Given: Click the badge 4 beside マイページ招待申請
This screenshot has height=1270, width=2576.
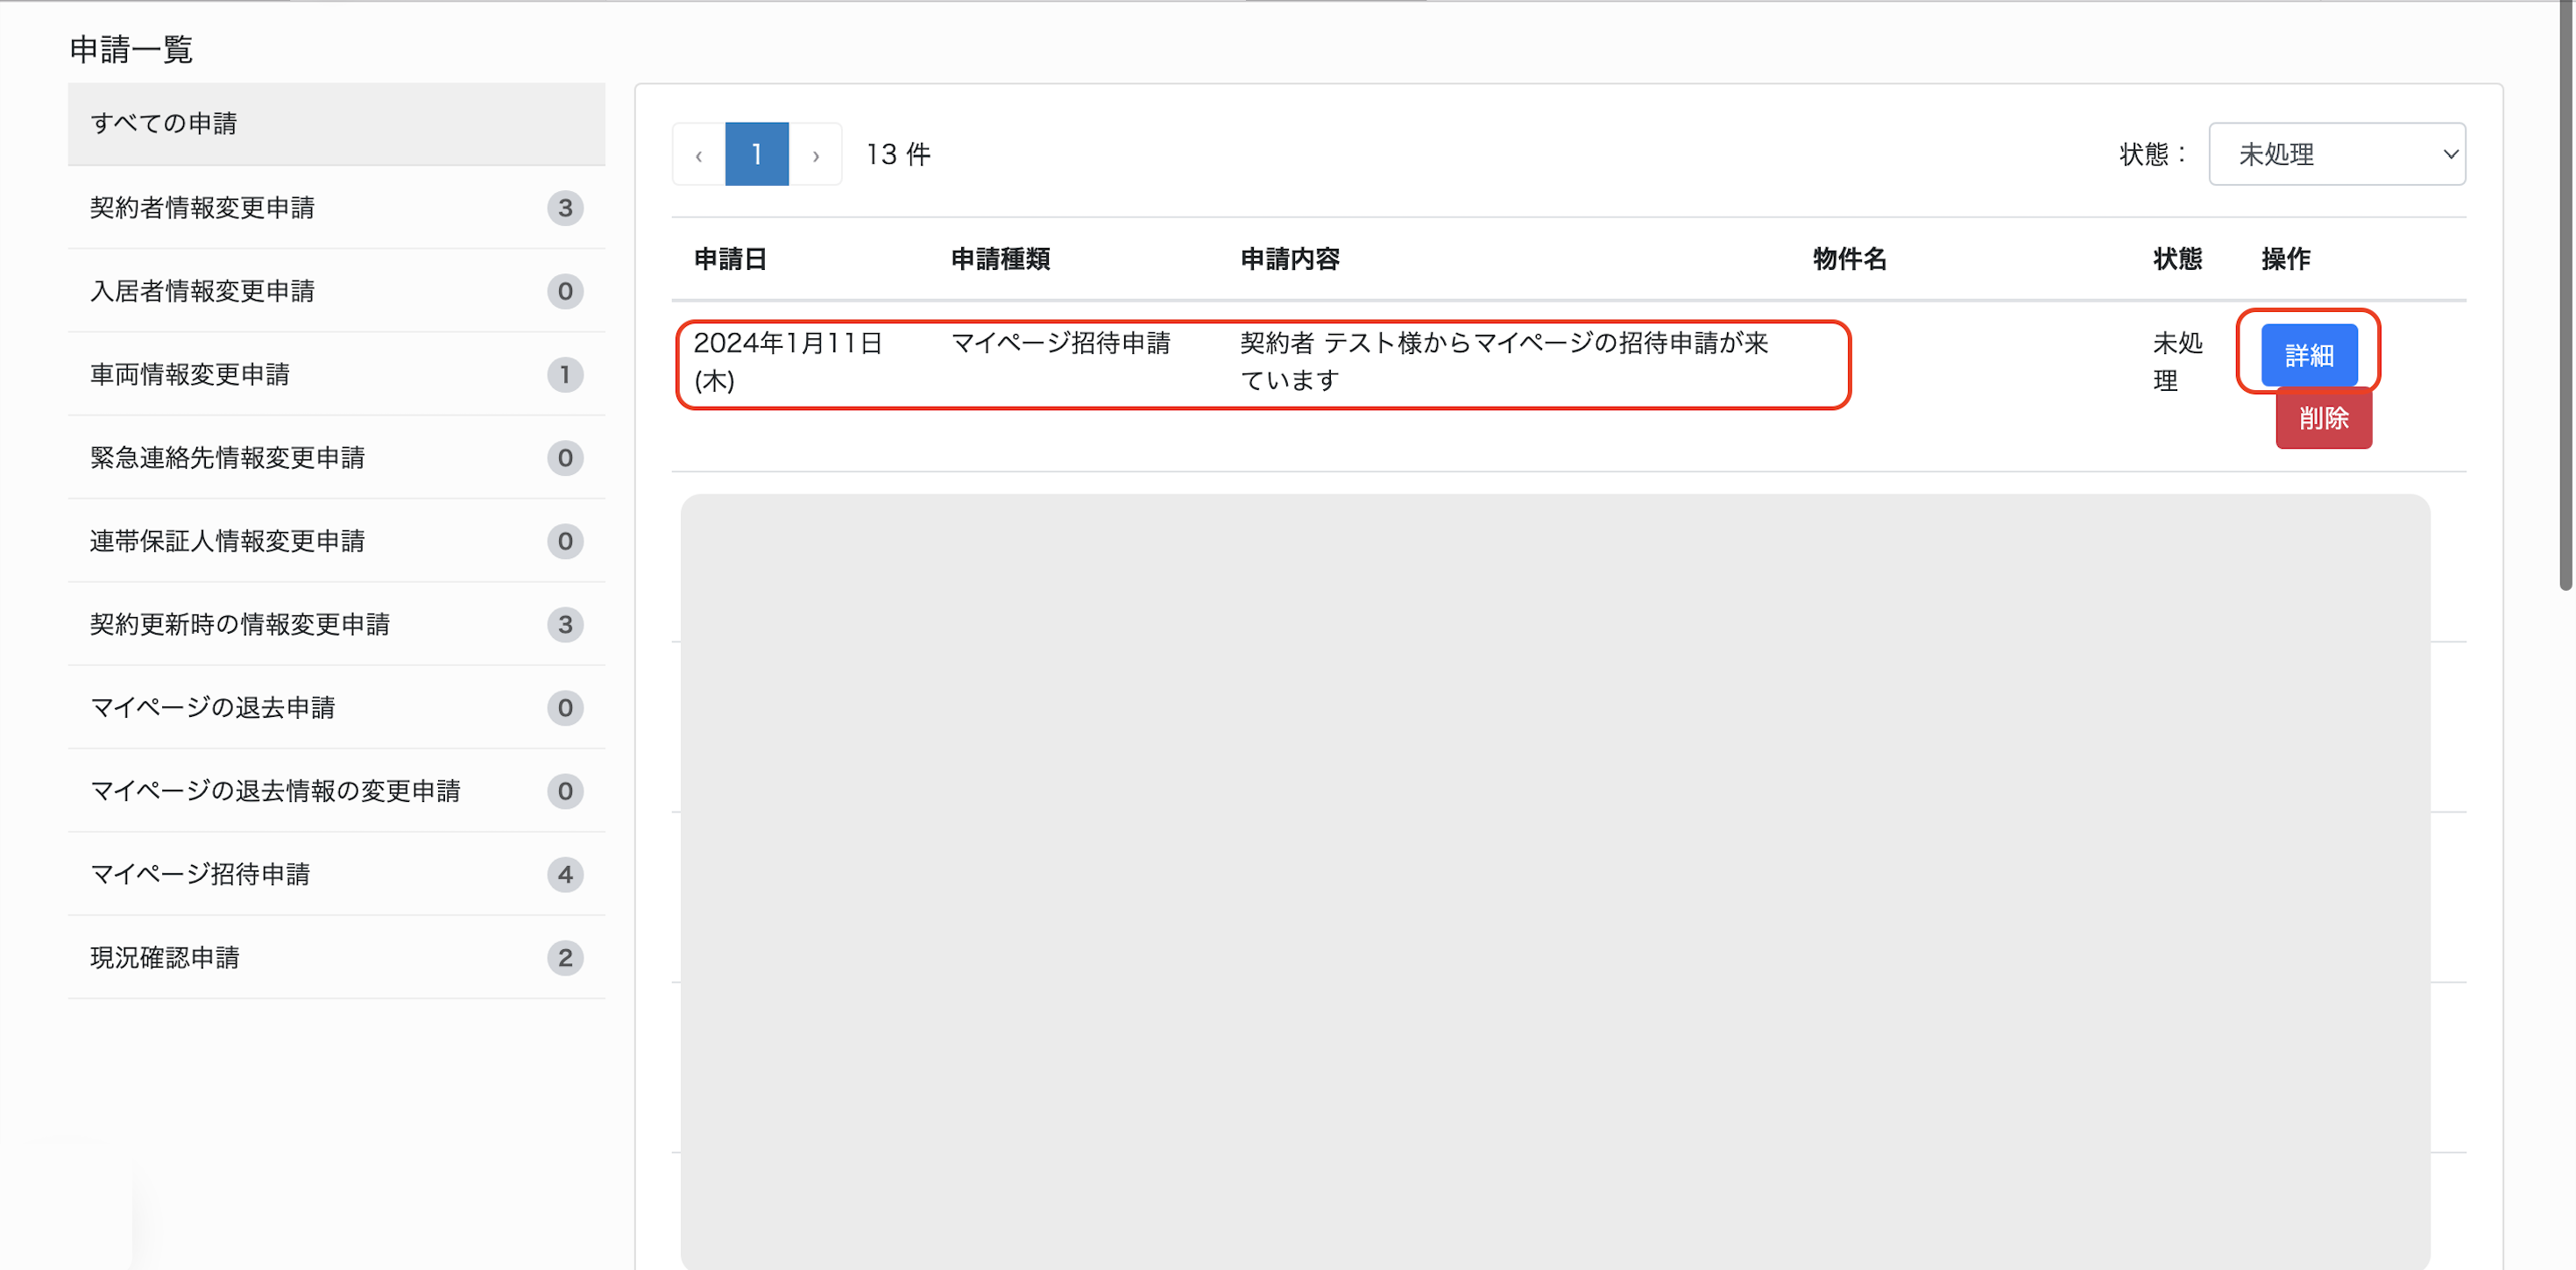Looking at the screenshot, I should (565, 874).
